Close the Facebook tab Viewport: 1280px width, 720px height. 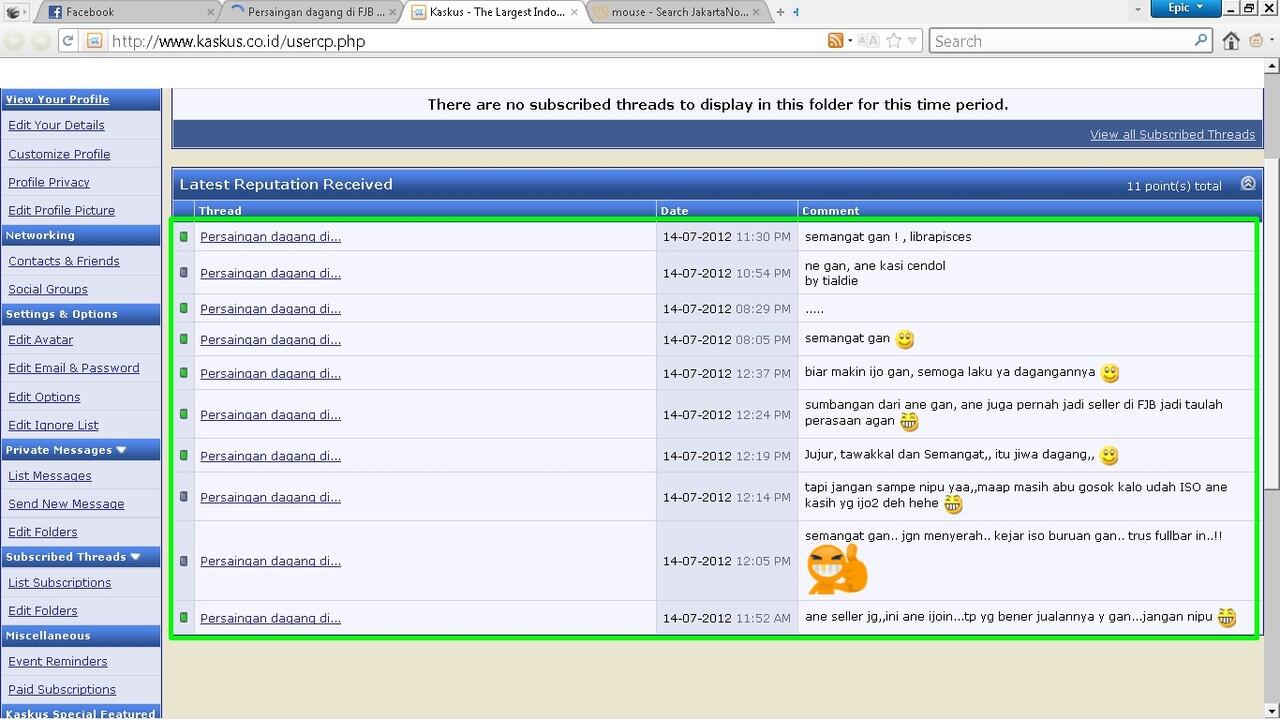[x=211, y=12]
